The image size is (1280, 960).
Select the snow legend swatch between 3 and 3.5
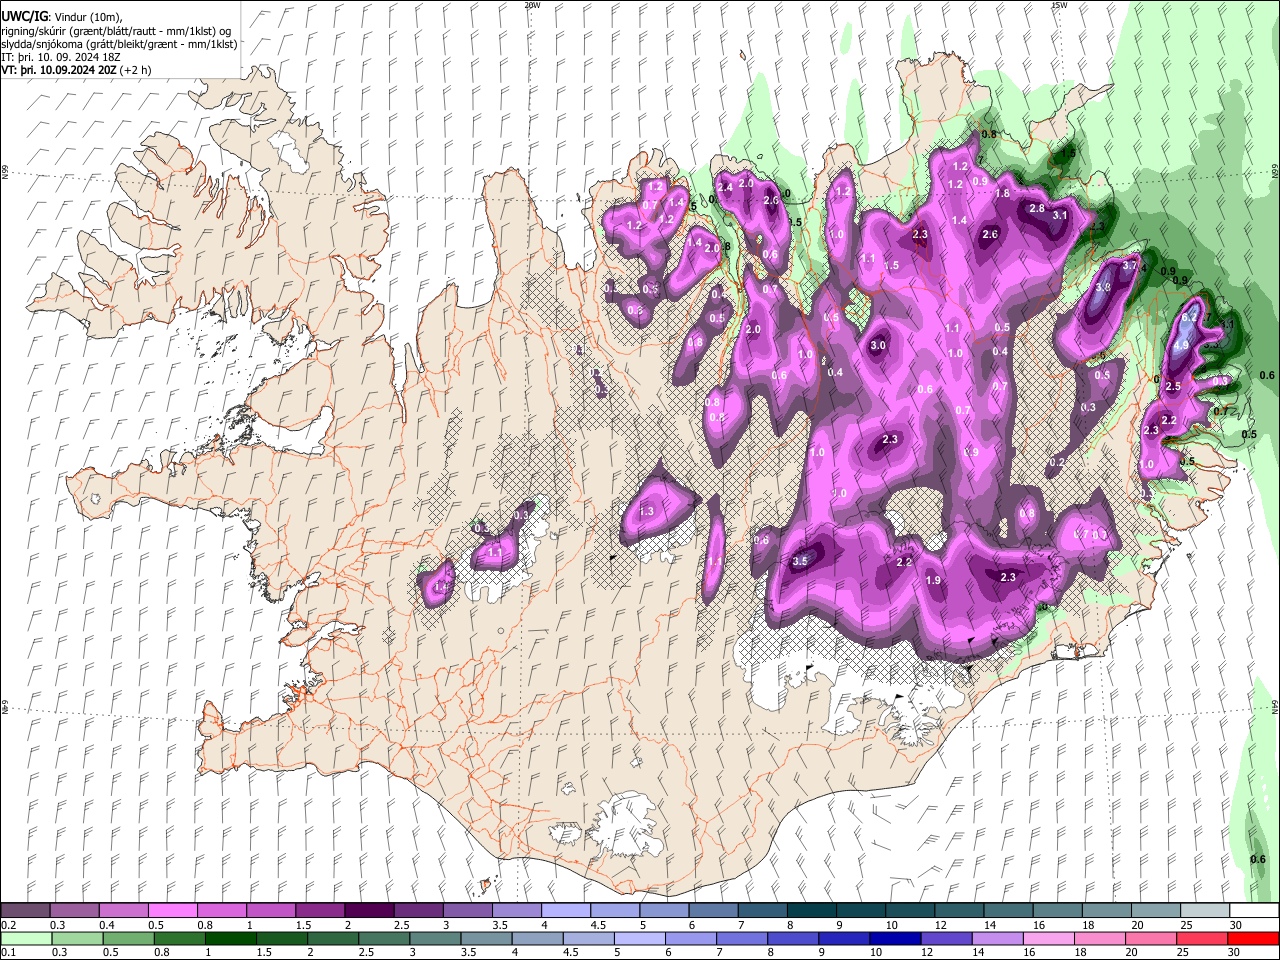click(468, 911)
